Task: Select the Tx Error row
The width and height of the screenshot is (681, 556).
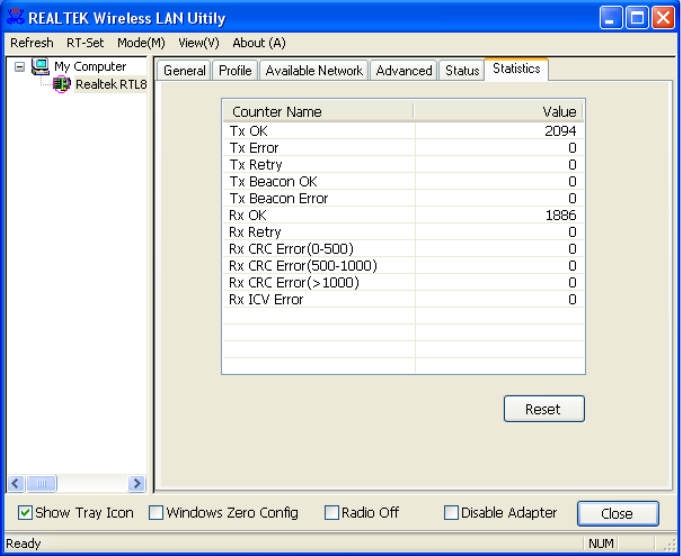Action: [403, 148]
